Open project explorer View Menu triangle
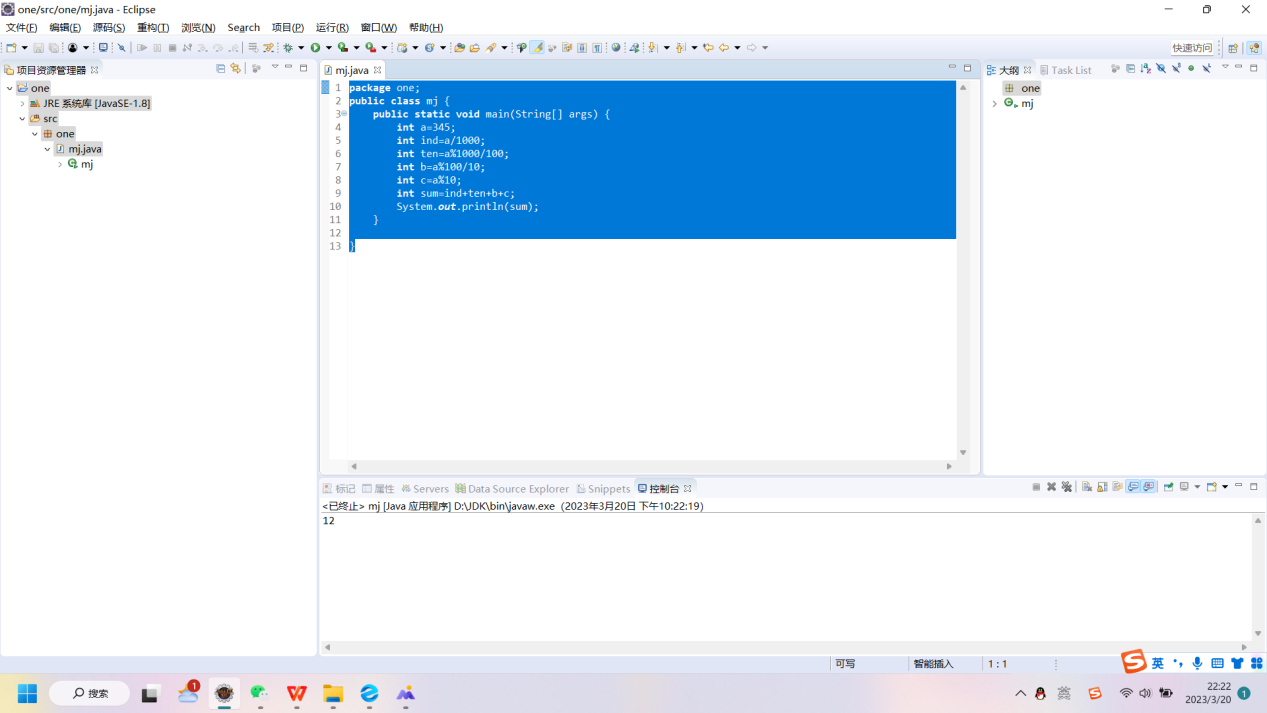The width and height of the screenshot is (1267, 713). click(275, 68)
